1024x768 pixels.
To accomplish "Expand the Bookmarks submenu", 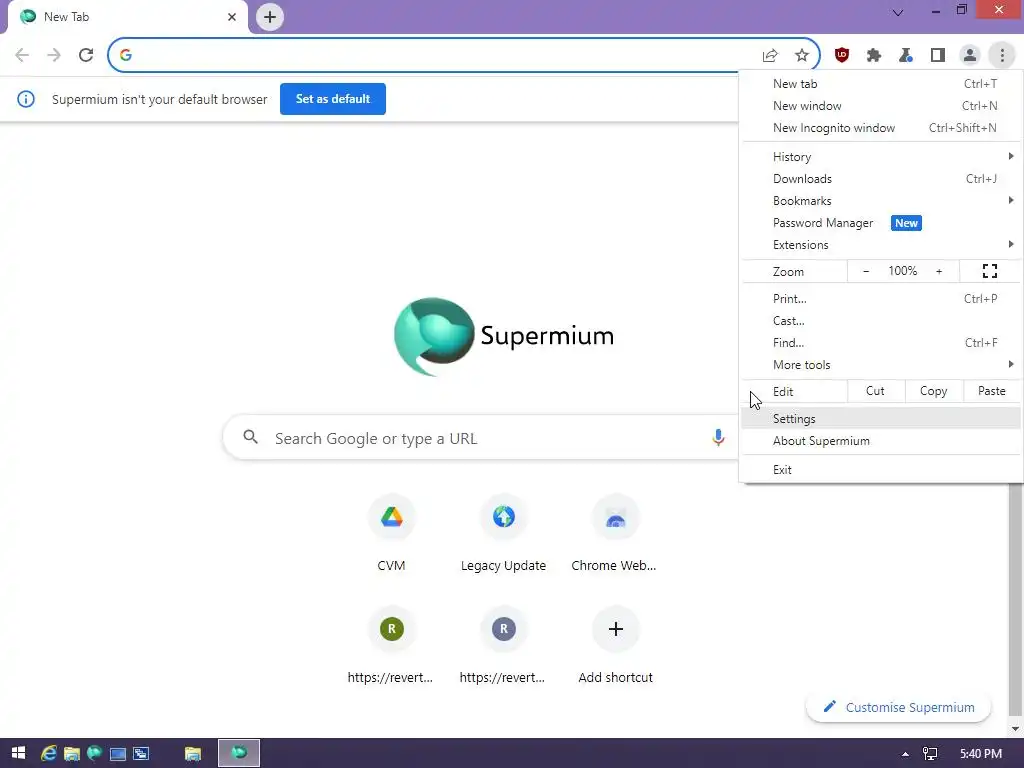I will [880, 200].
